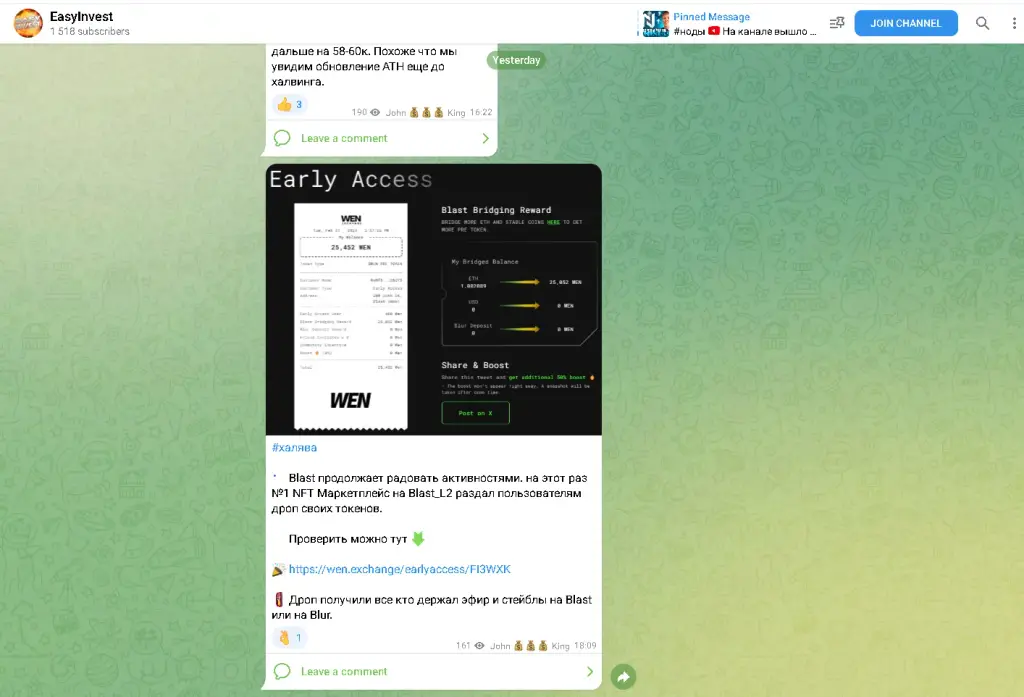Expand comments chevron on the 16:22 post
Viewport: 1024px width, 697px height.
click(485, 138)
